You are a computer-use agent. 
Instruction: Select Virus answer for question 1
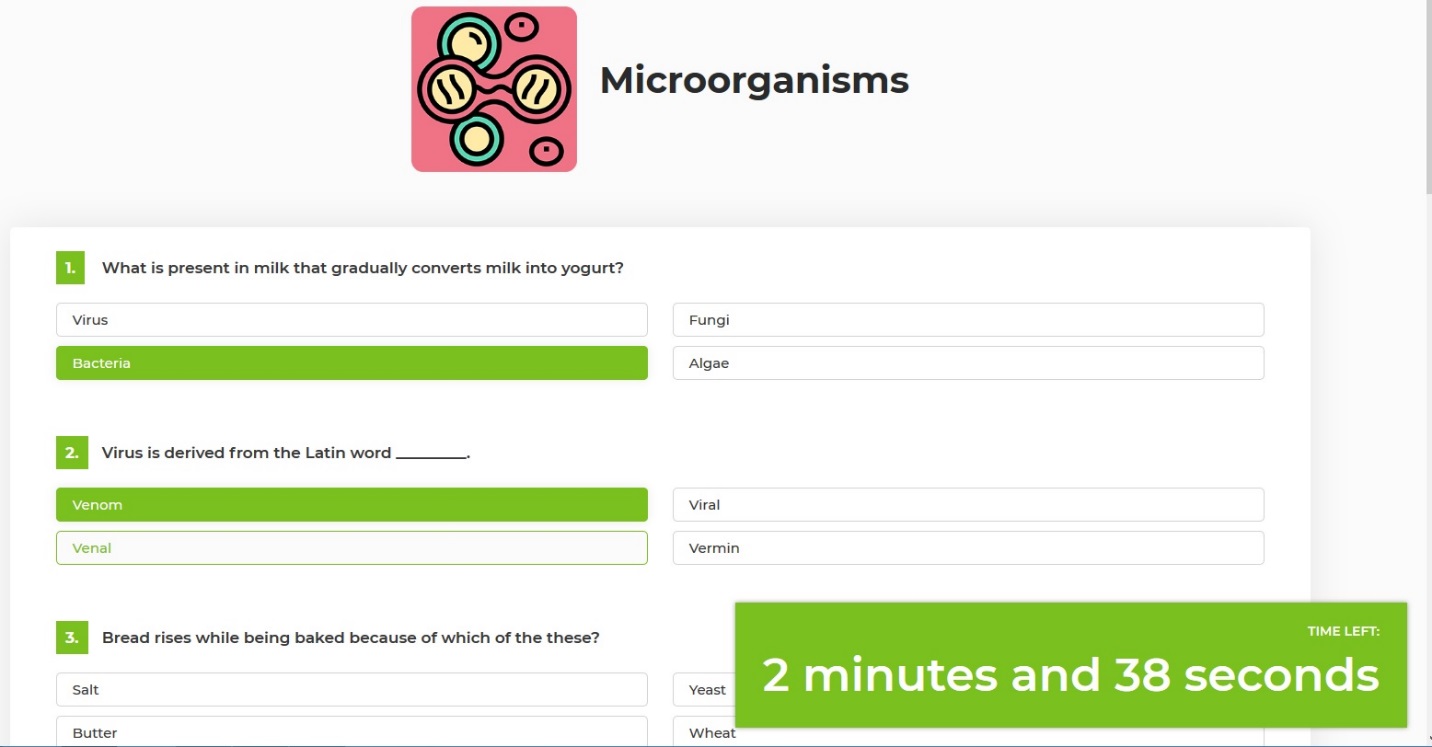(351, 320)
